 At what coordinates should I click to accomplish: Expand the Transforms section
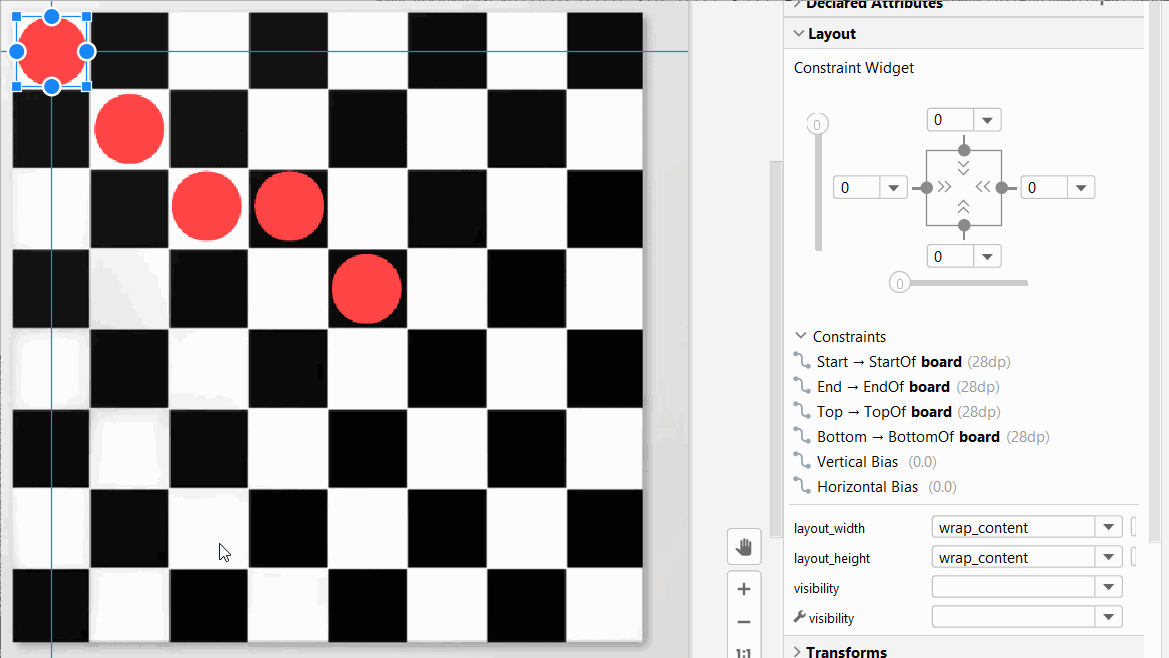pyautogui.click(x=797, y=652)
